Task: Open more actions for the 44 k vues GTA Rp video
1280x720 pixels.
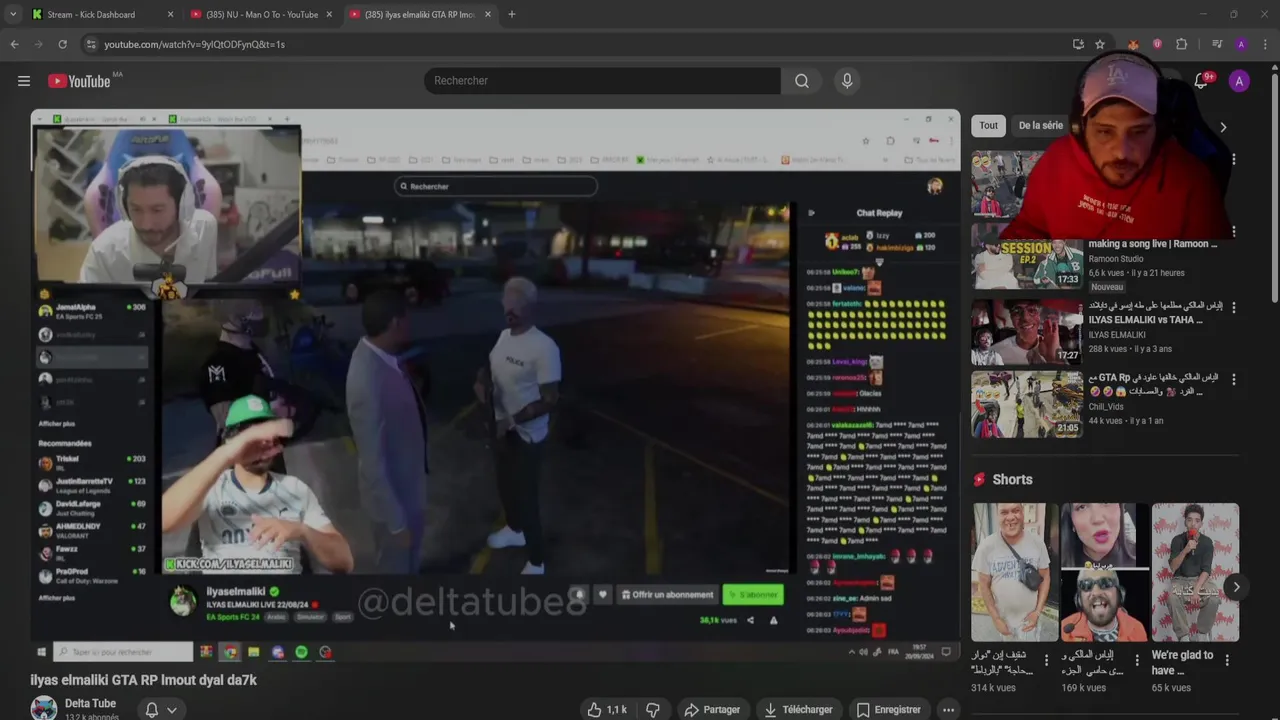Action: (x=1233, y=379)
